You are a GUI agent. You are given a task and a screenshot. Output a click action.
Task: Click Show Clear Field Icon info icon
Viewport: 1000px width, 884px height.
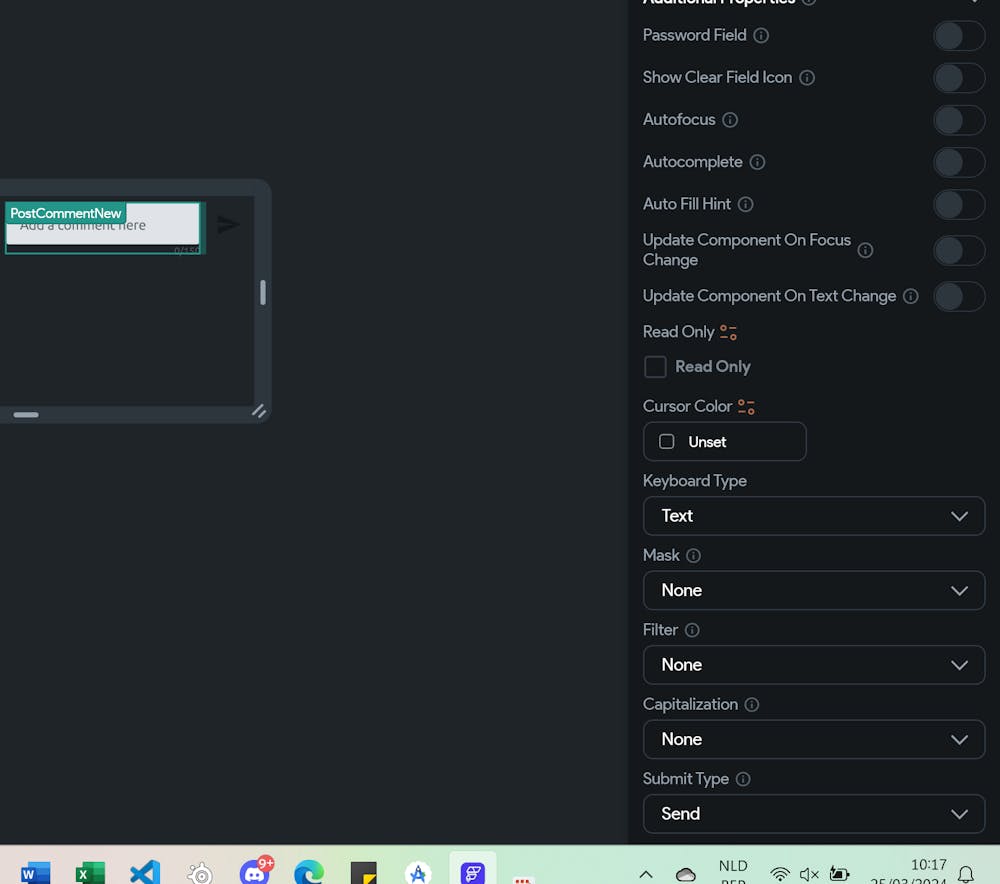807,77
